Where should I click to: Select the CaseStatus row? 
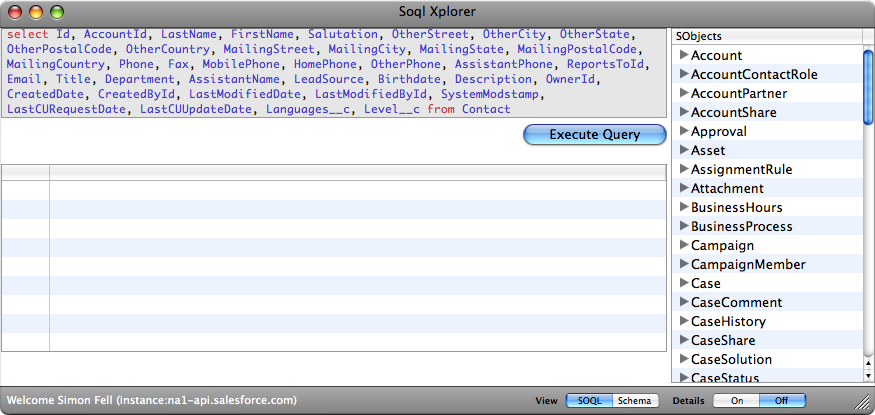[x=767, y=375]
